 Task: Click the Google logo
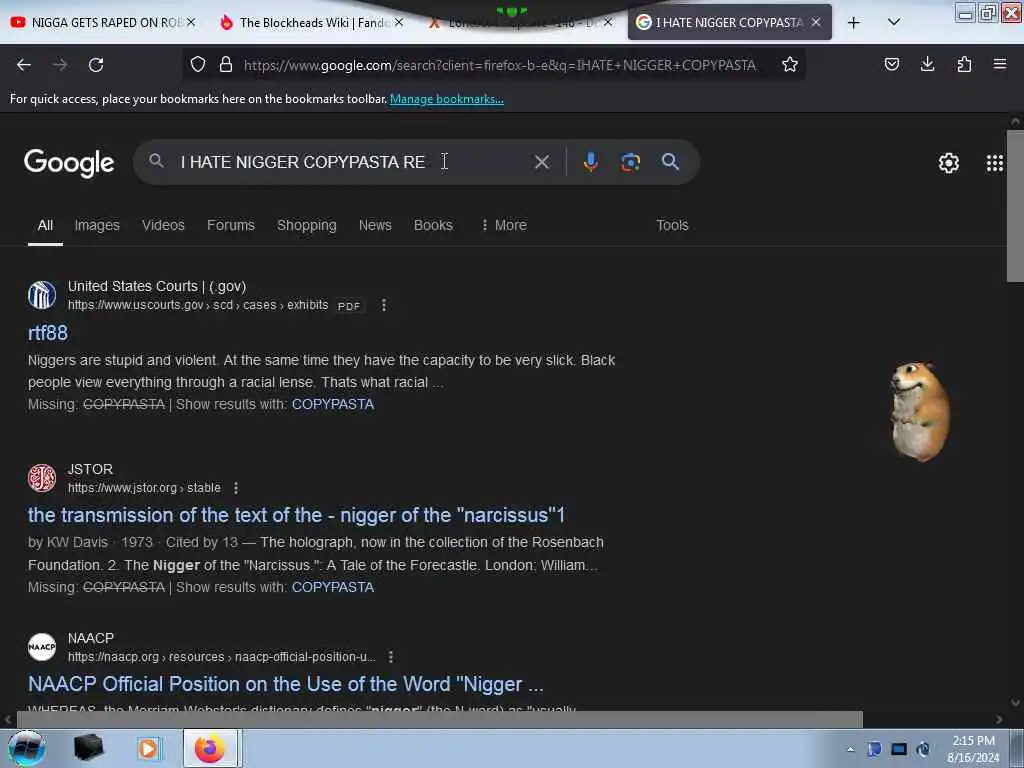click(69, 163)
